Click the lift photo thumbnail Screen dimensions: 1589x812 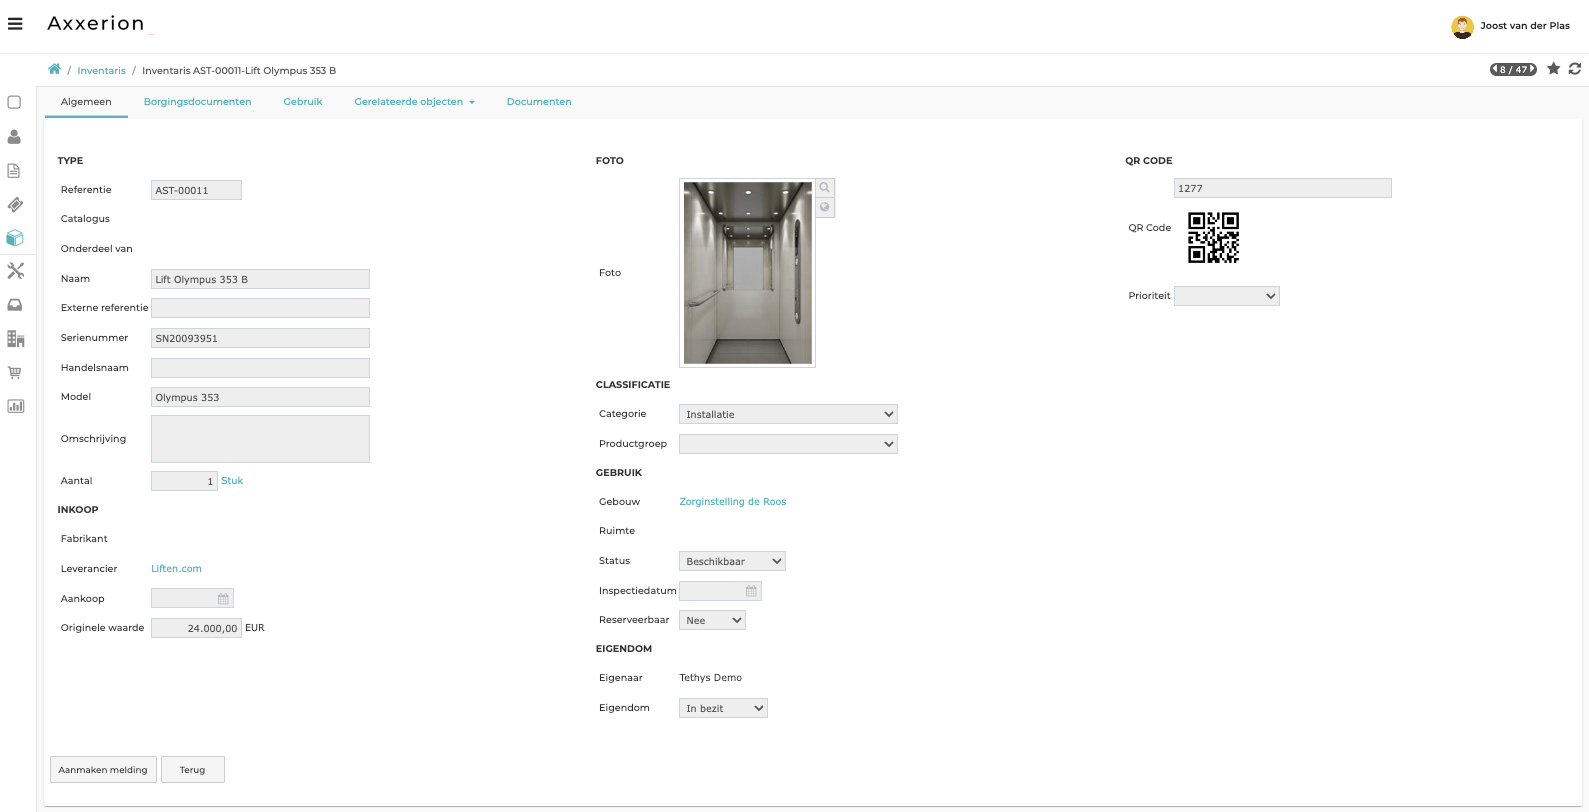748,273
